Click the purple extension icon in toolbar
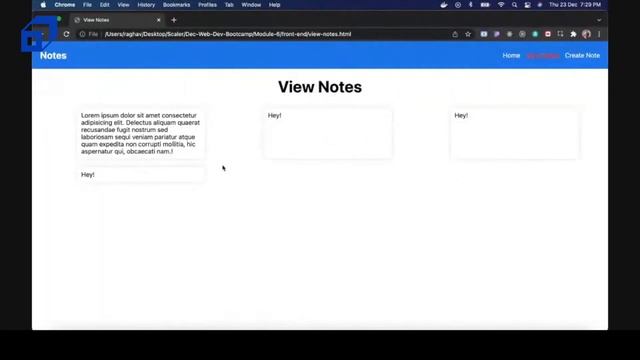 click(x=497, y=34)
